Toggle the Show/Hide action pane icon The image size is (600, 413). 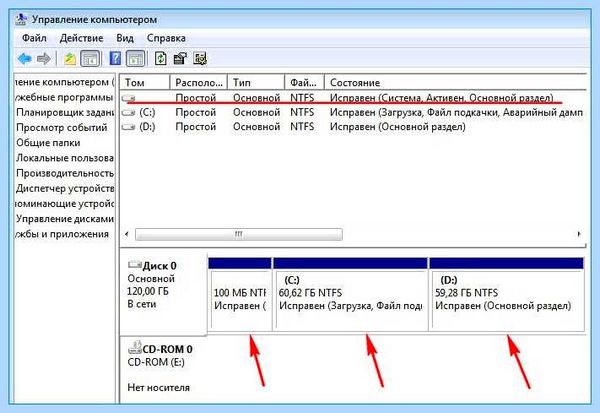(135, 59)
